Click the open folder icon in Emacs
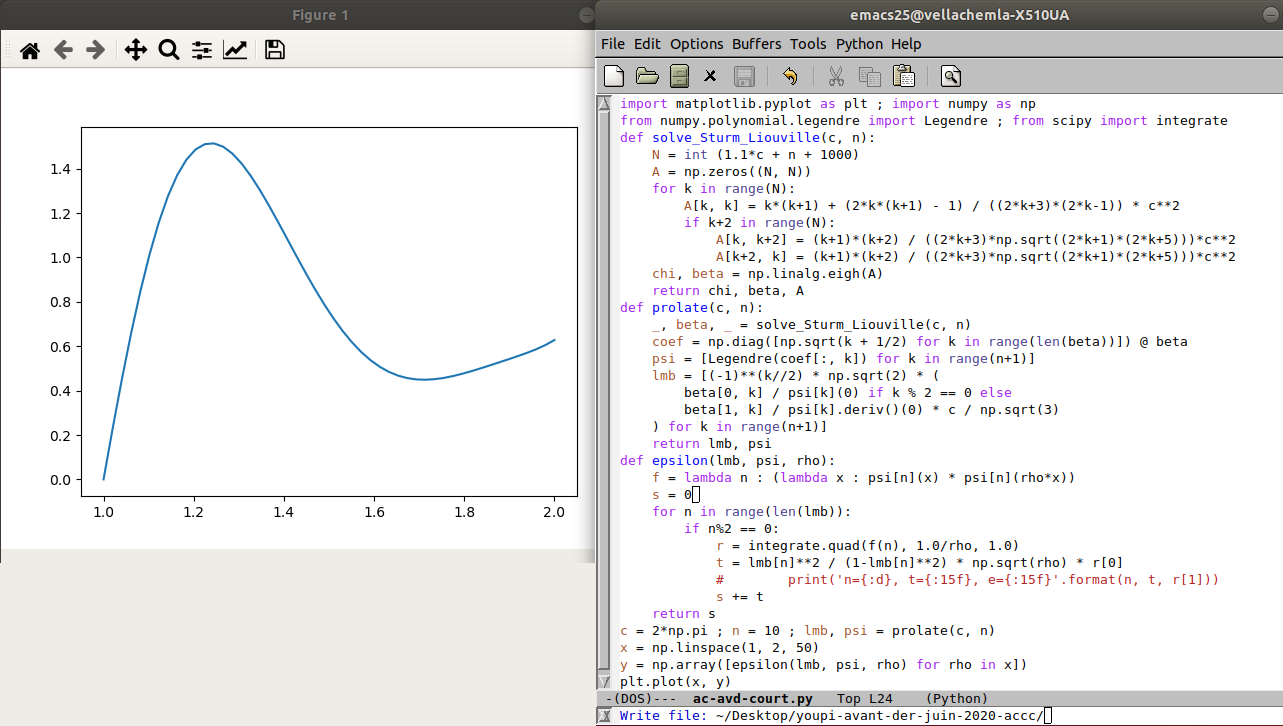 pyautogui.click(x=647, y=76)
